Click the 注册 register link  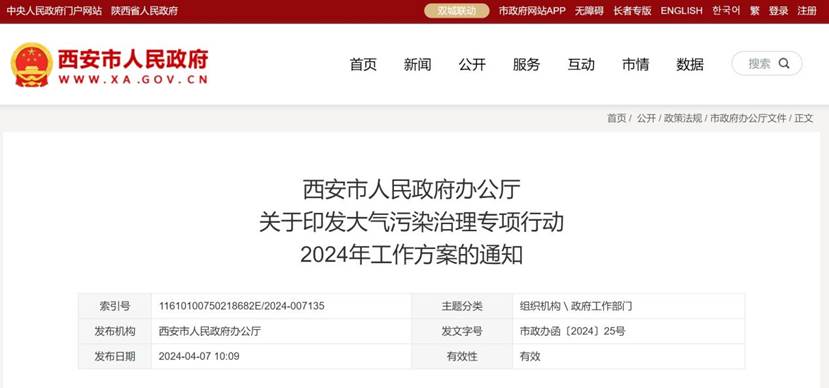807,11
